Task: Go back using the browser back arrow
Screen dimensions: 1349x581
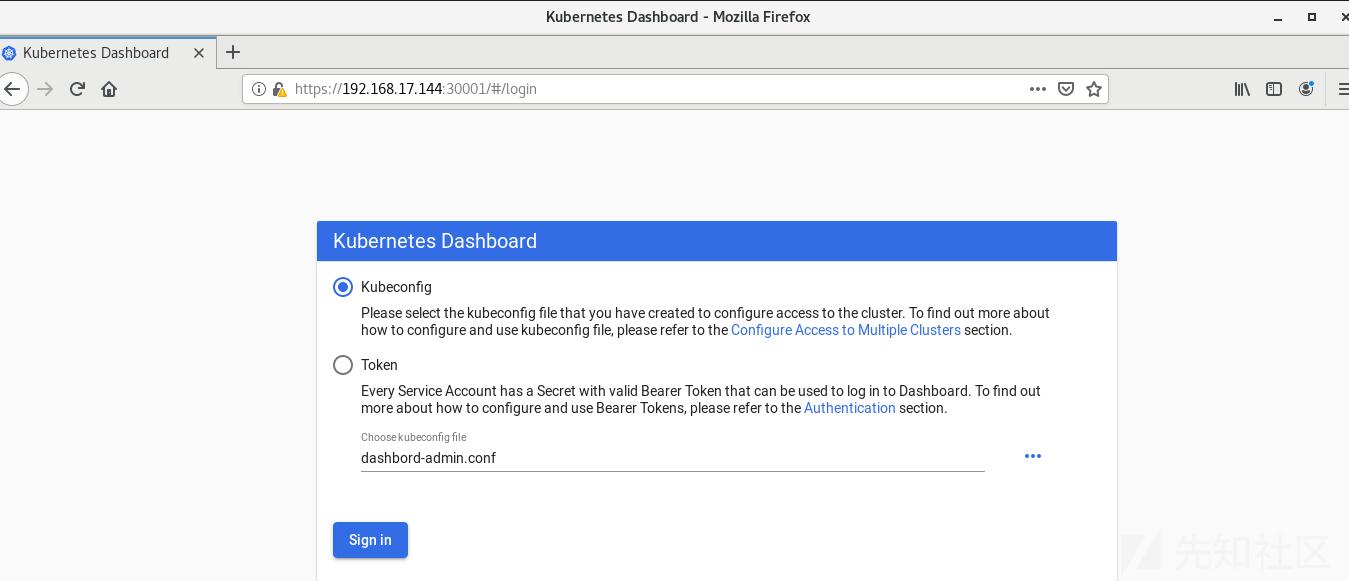Action: point(11,89)
